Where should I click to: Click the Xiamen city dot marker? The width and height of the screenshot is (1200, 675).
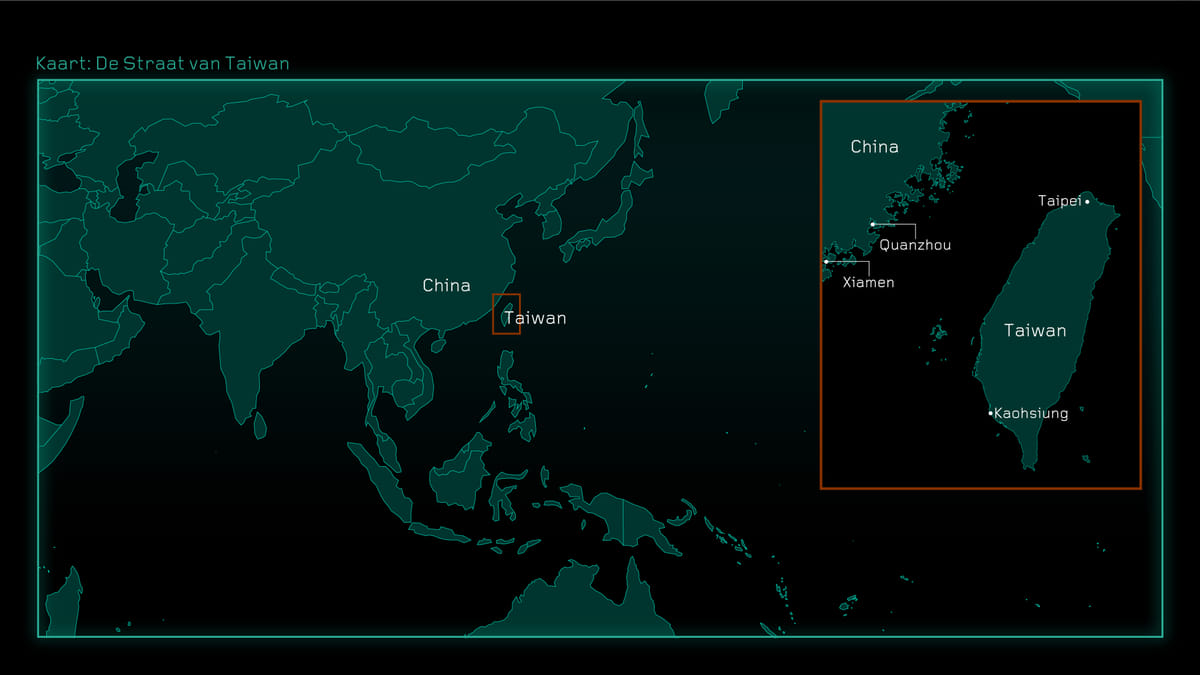click(x=826, y=262)
